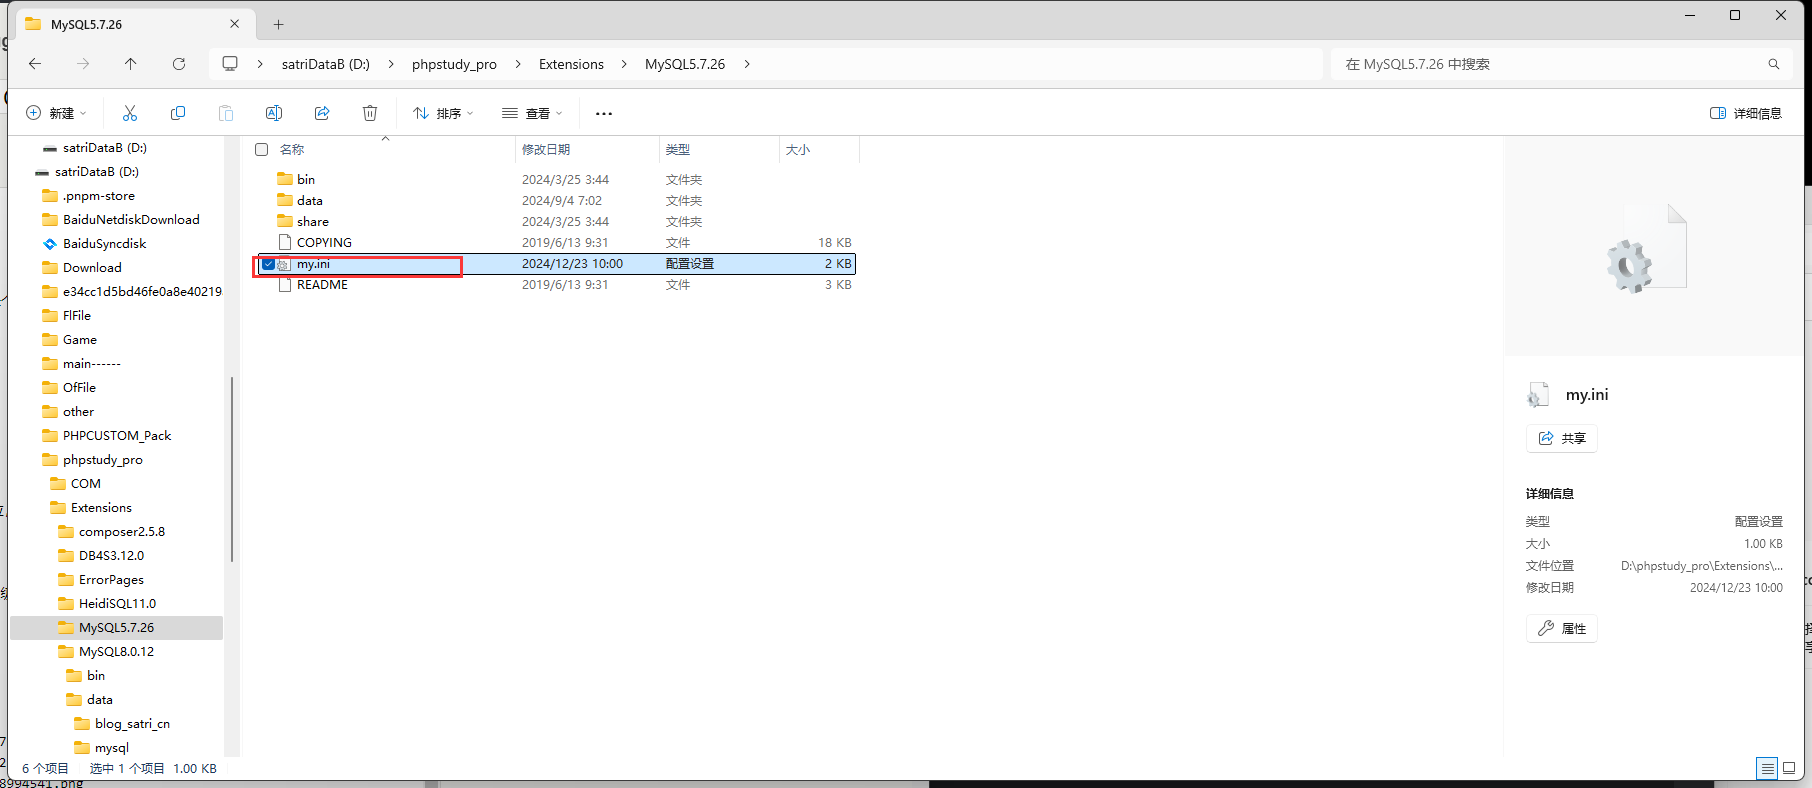Select the Download folder in sidebar
Image resolution: width=1812 pixels, height=788 pixels.
point(92,268)
